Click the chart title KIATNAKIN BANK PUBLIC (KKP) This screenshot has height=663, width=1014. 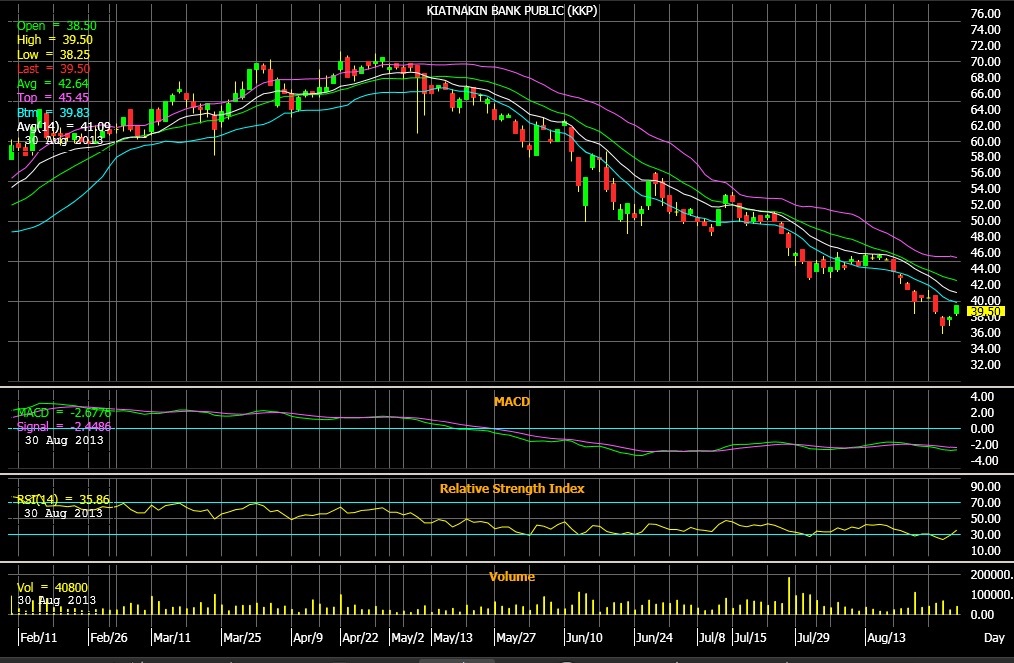pyautogui.click(x=512, y=11)
